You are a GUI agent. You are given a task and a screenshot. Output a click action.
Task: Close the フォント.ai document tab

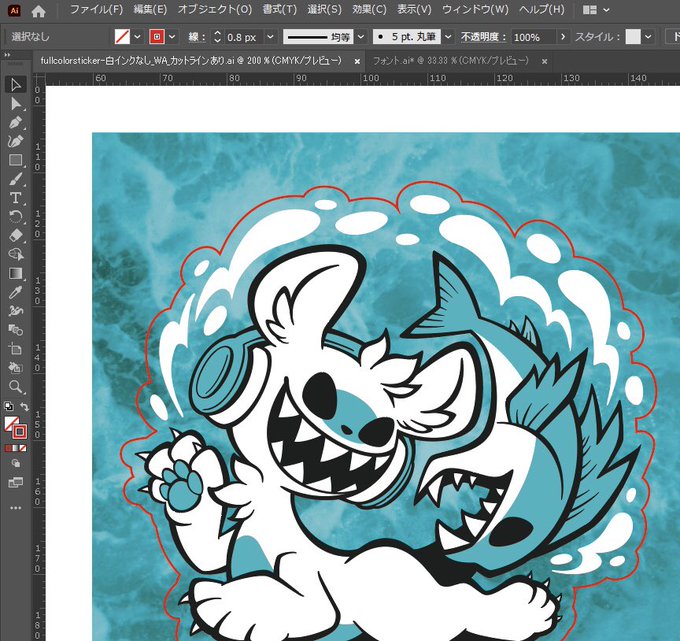[544, 62]
